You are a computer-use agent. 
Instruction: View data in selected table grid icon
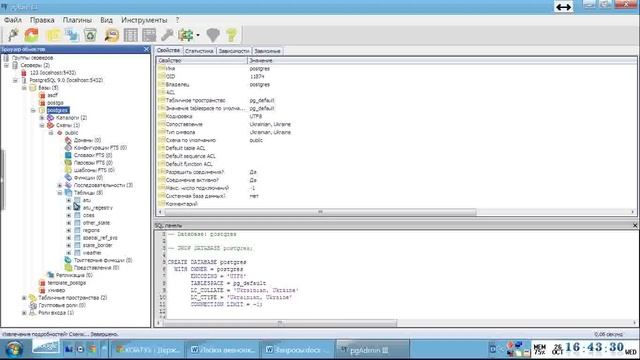pos(131,35)
